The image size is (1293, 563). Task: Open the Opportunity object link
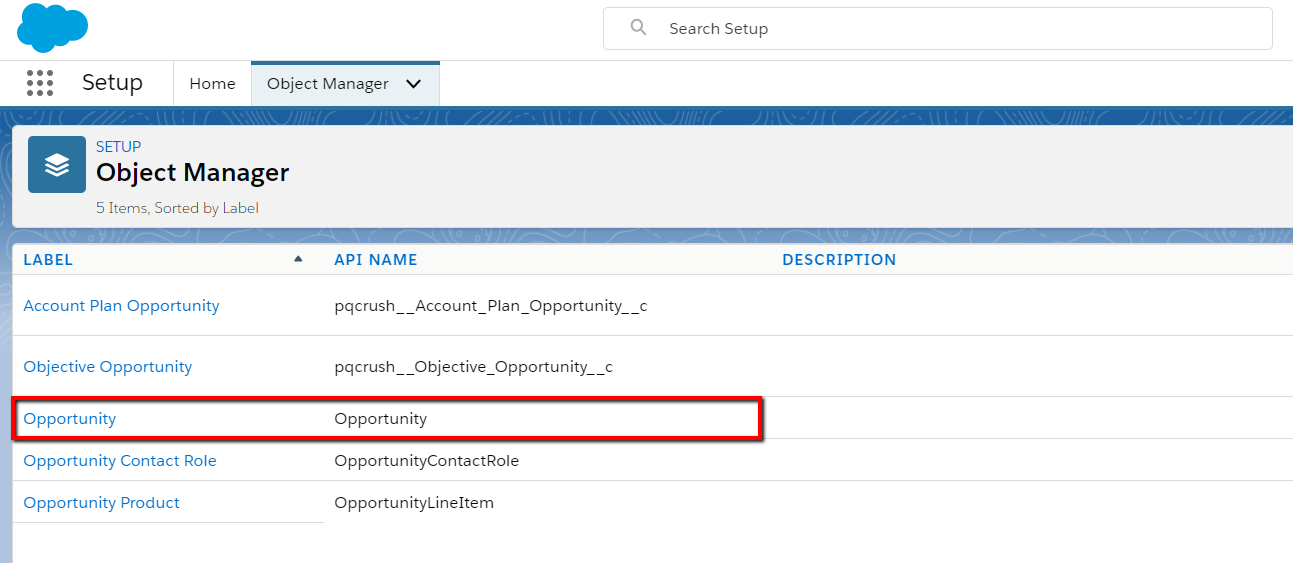point(70,419)
